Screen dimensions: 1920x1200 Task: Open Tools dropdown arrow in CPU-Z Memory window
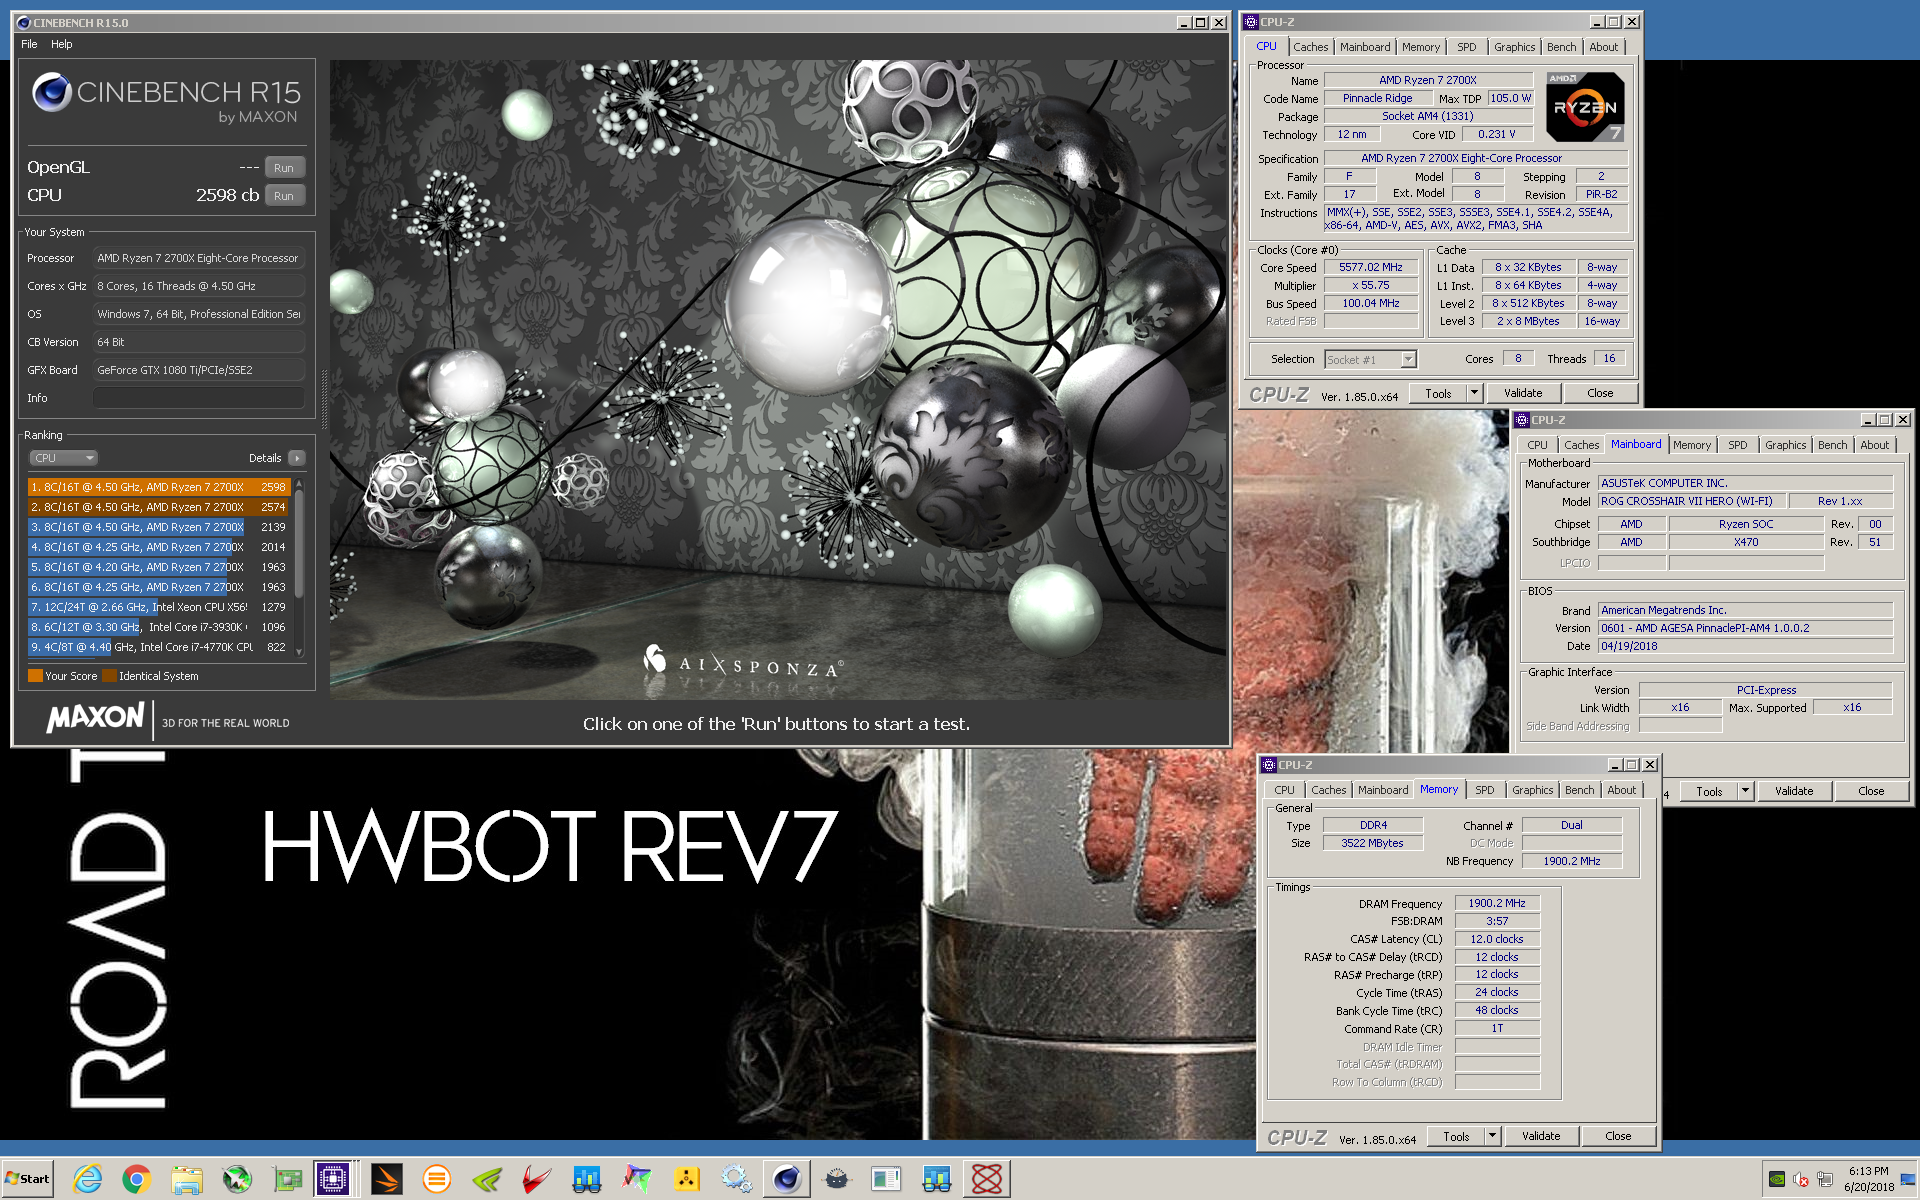pyautogui.click(x=1492, y=1136)
